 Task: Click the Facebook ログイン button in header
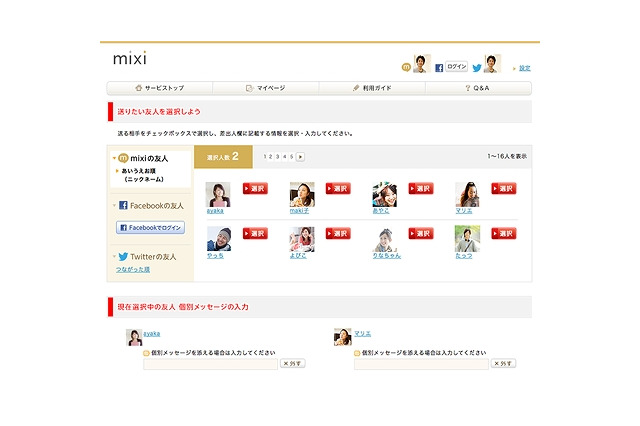[456, 67]
